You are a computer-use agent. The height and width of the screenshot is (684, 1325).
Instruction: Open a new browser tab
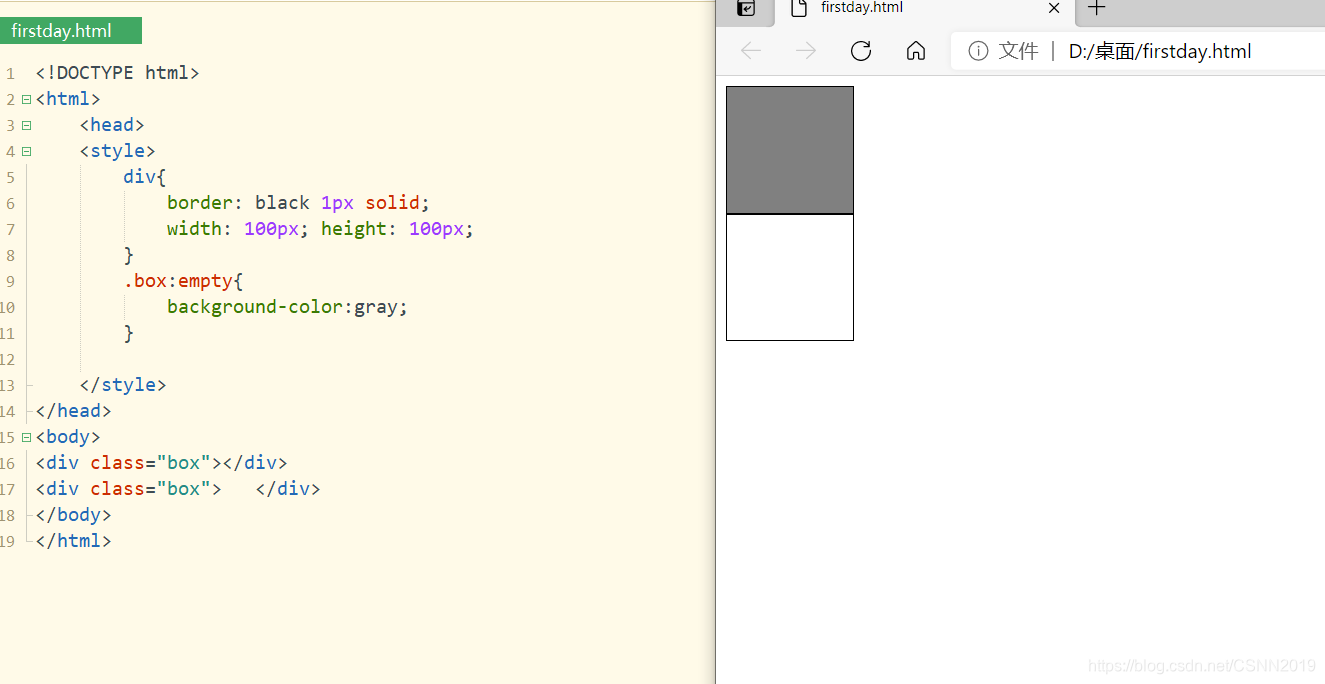coord(1097,8)
